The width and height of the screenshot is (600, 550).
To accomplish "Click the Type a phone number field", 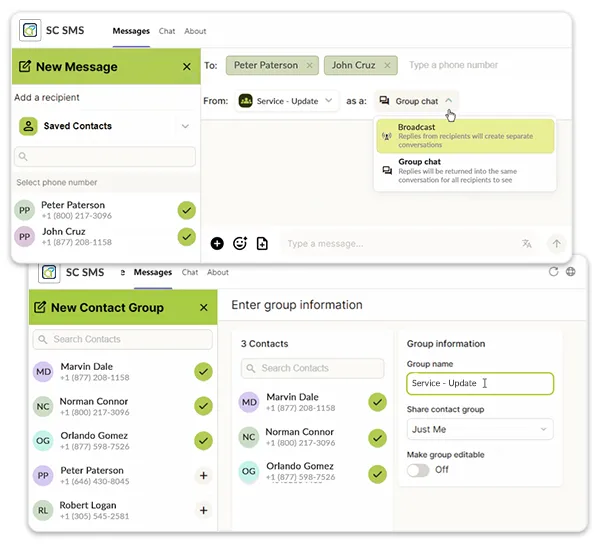I will coord(453,65).
